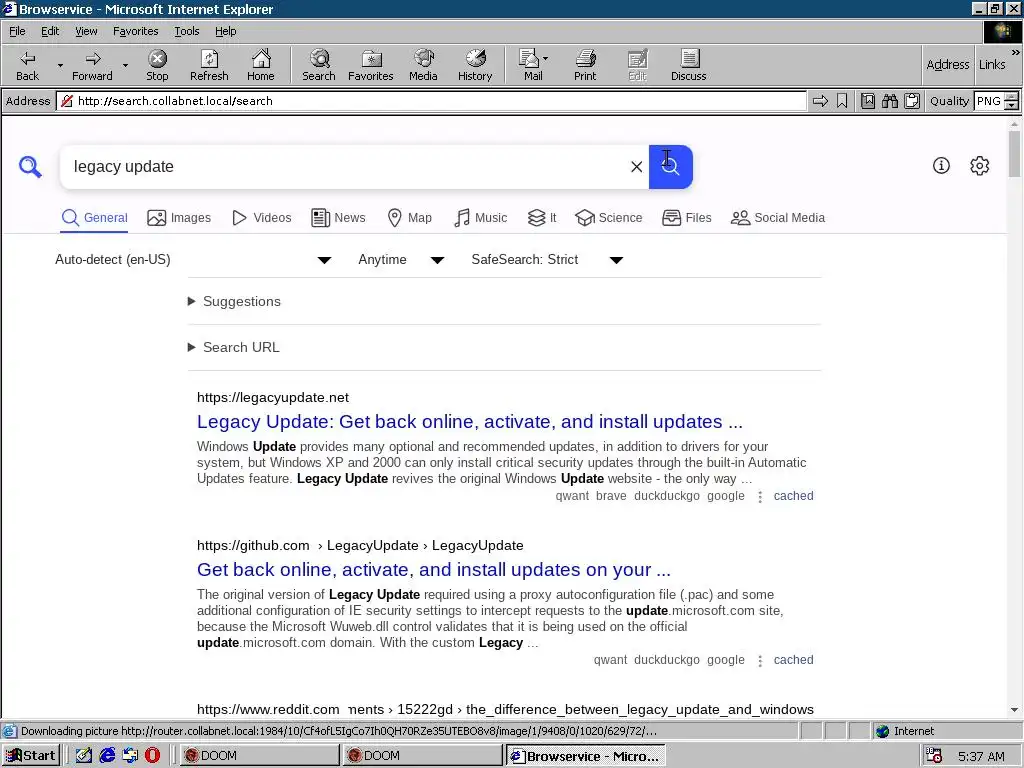The image size is (1024, 768).
Task: Open the Edit menu
Action: tap(50, 31)
